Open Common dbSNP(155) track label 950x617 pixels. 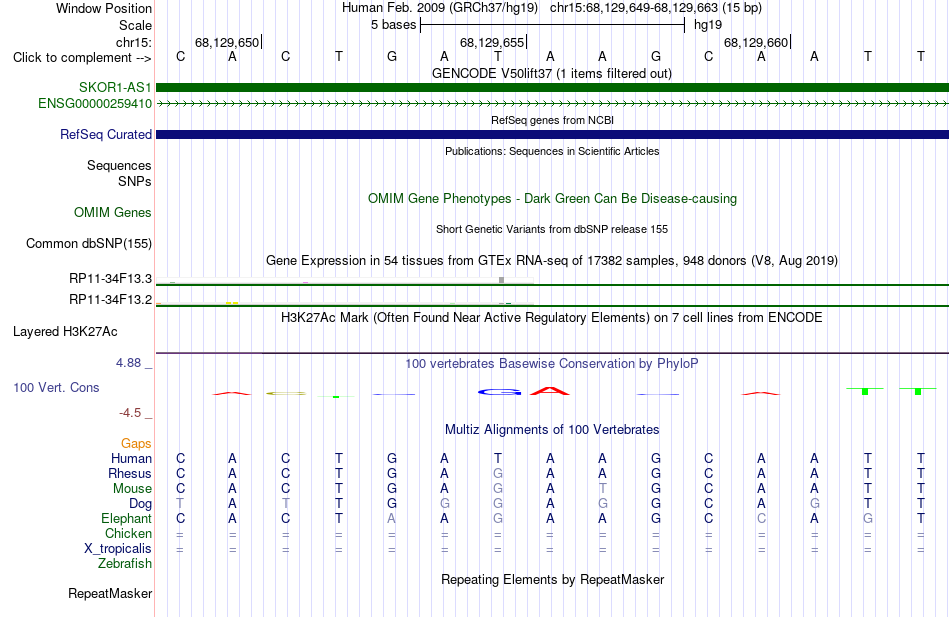coord(89,244)
